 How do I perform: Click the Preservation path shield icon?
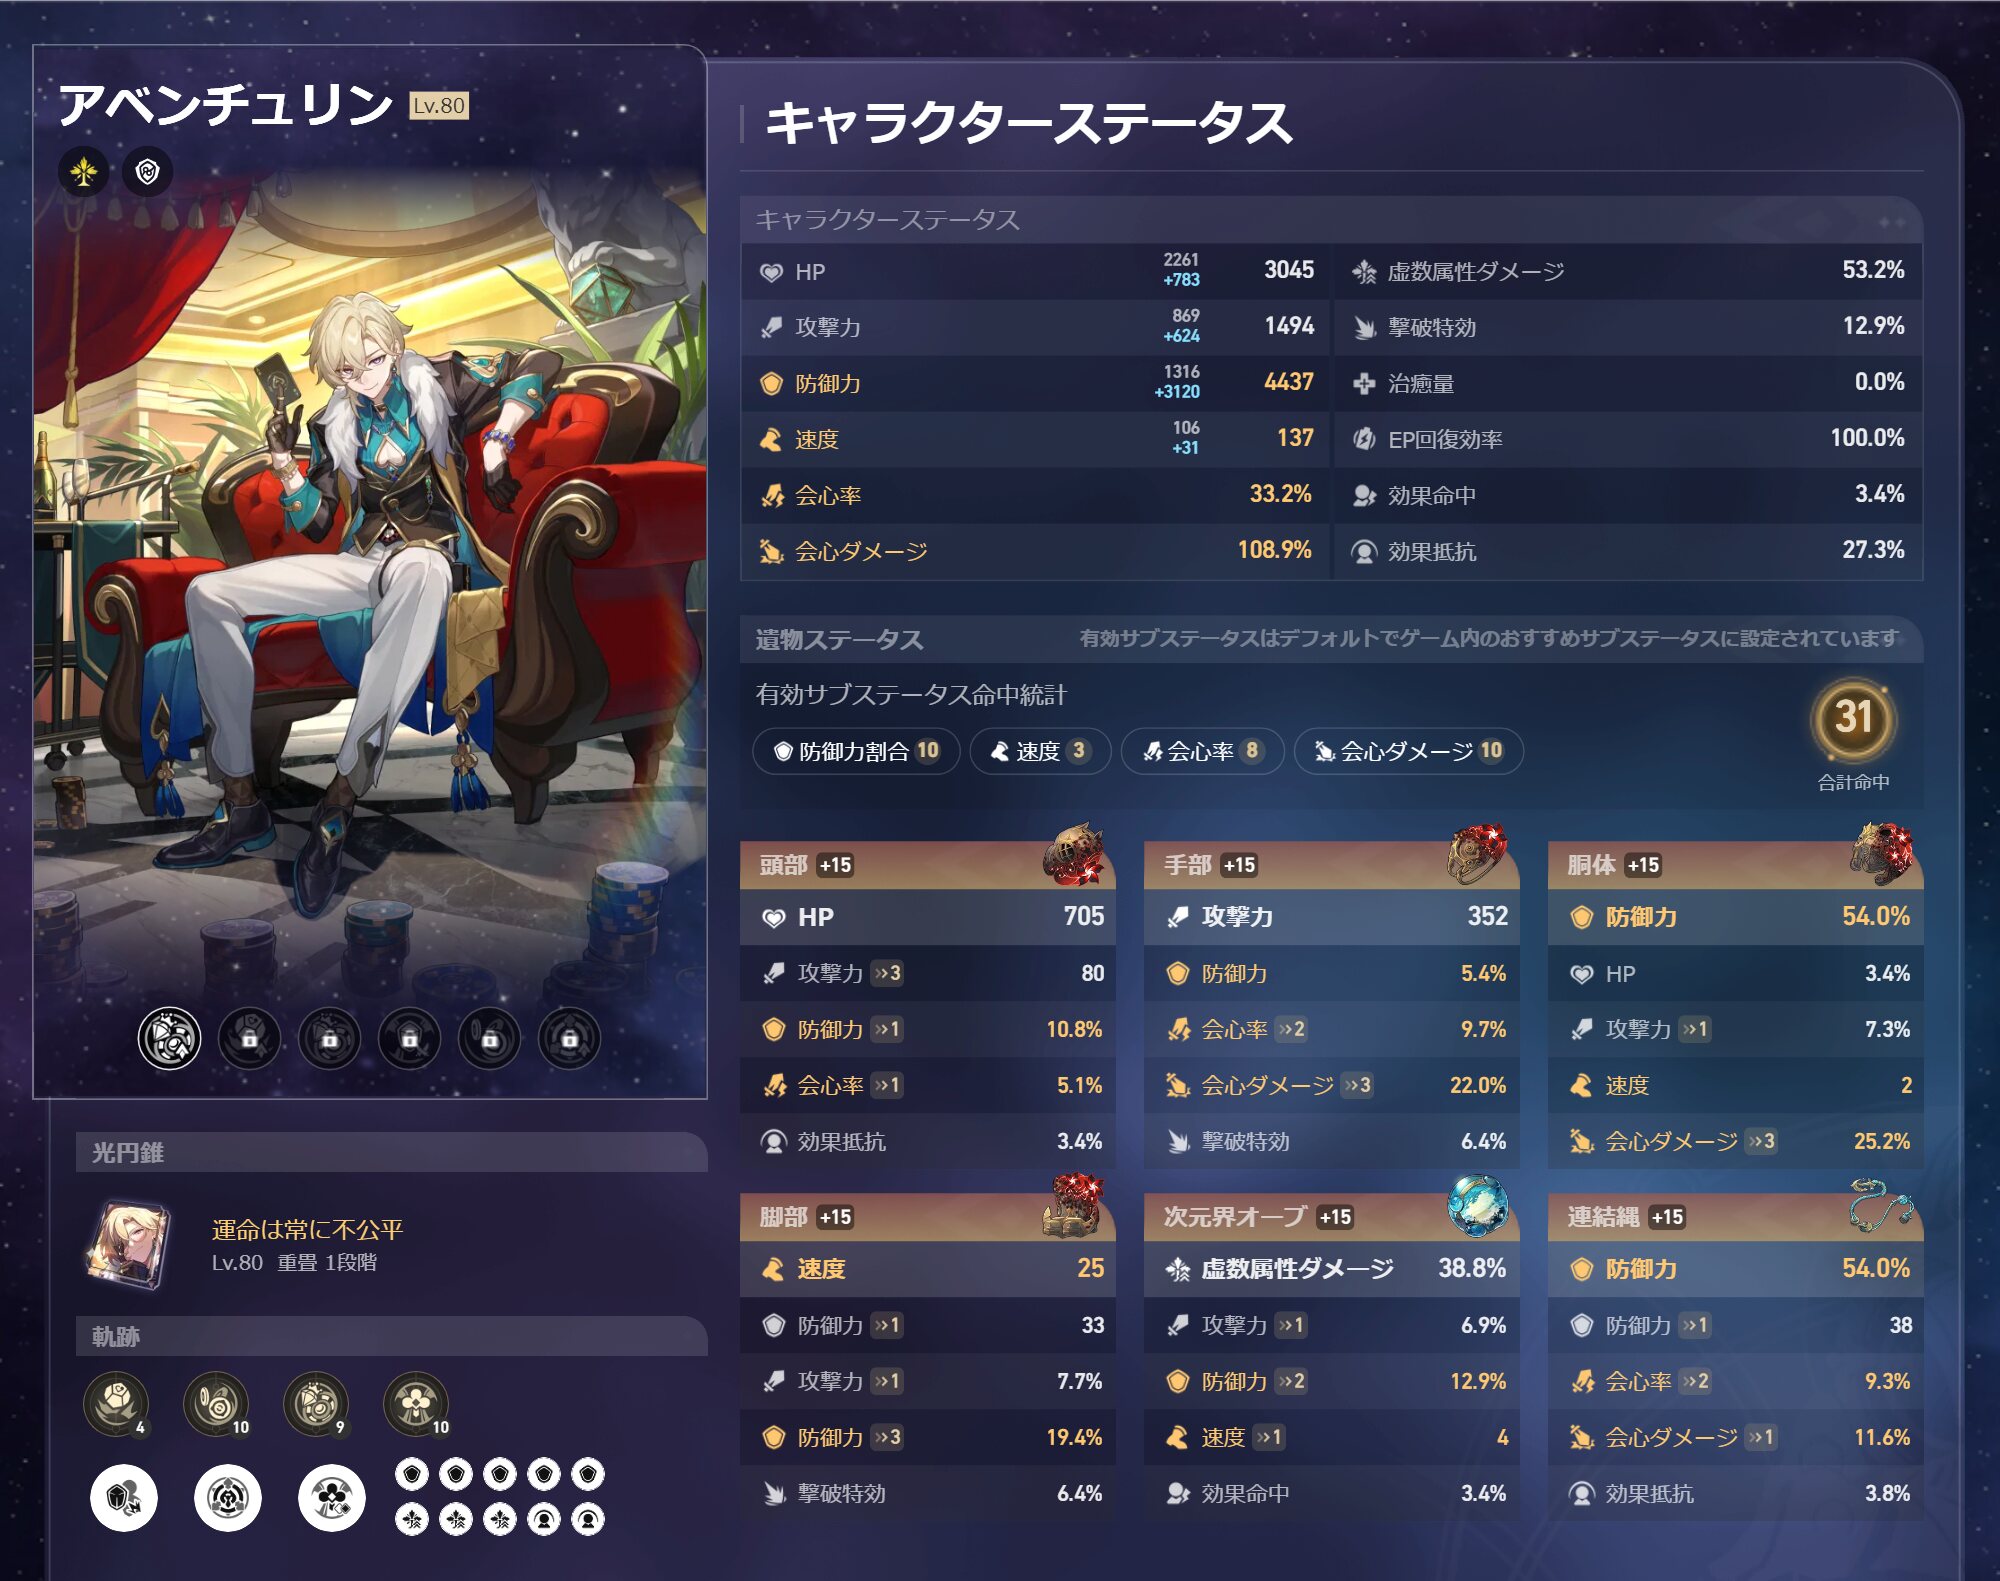tap(147, 172)
